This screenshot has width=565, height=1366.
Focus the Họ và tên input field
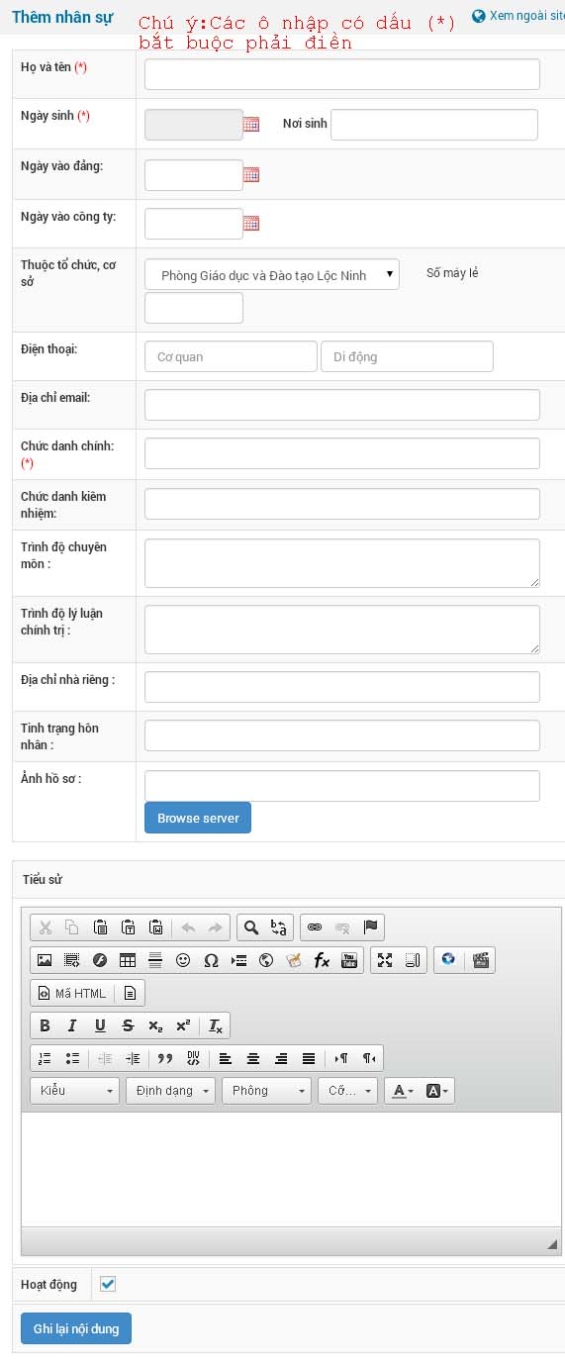(x=342, y=74)
